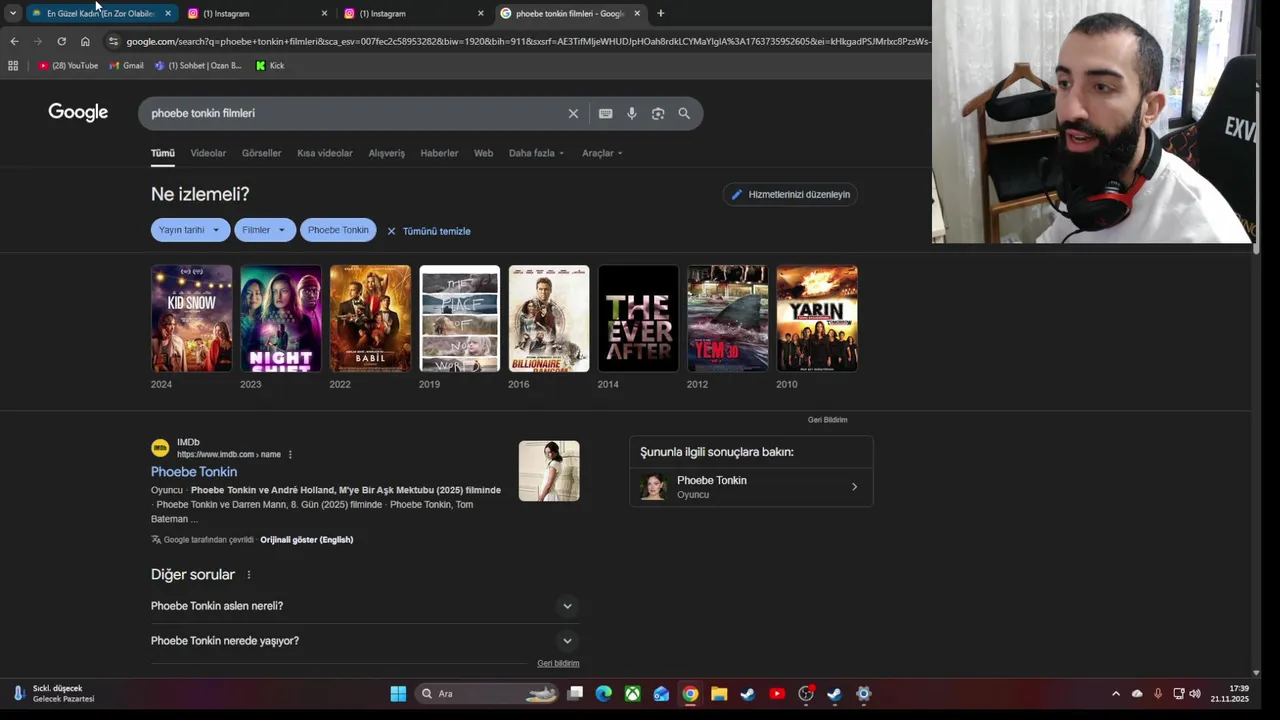Open the Windows taskbar Ara search box
Screen dimensions: 1280x720
tap(485, 693)
